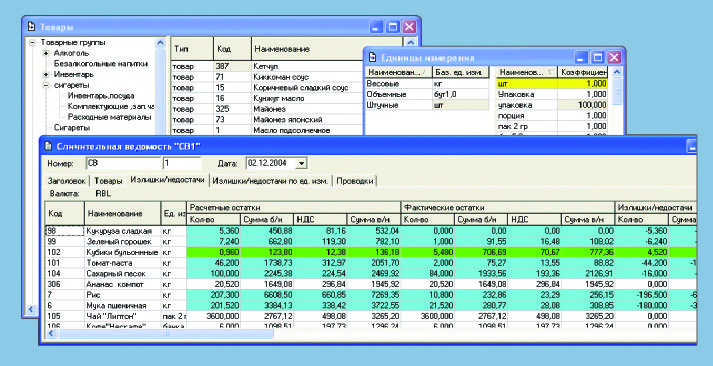
Task: Open Излишки/недостачи по ед. изм. tab
Action: coord(270,180)
